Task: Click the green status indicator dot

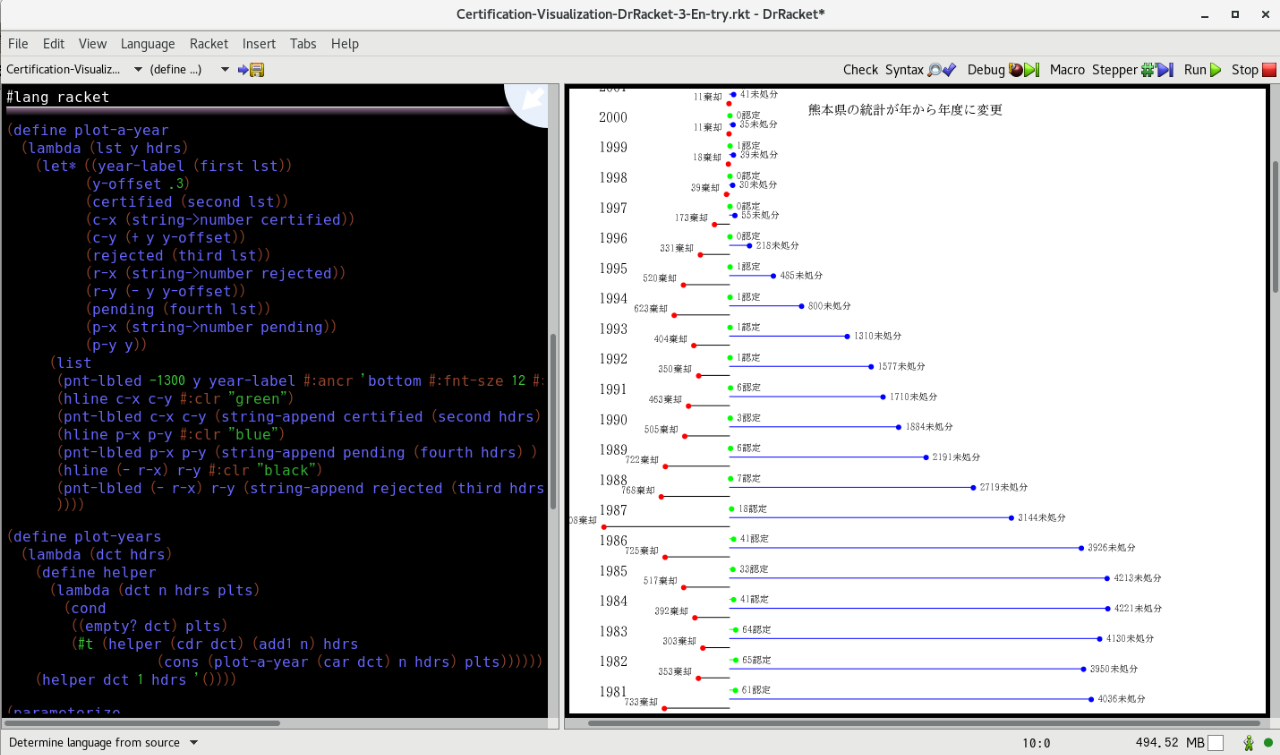Action: pos(1268,743)
